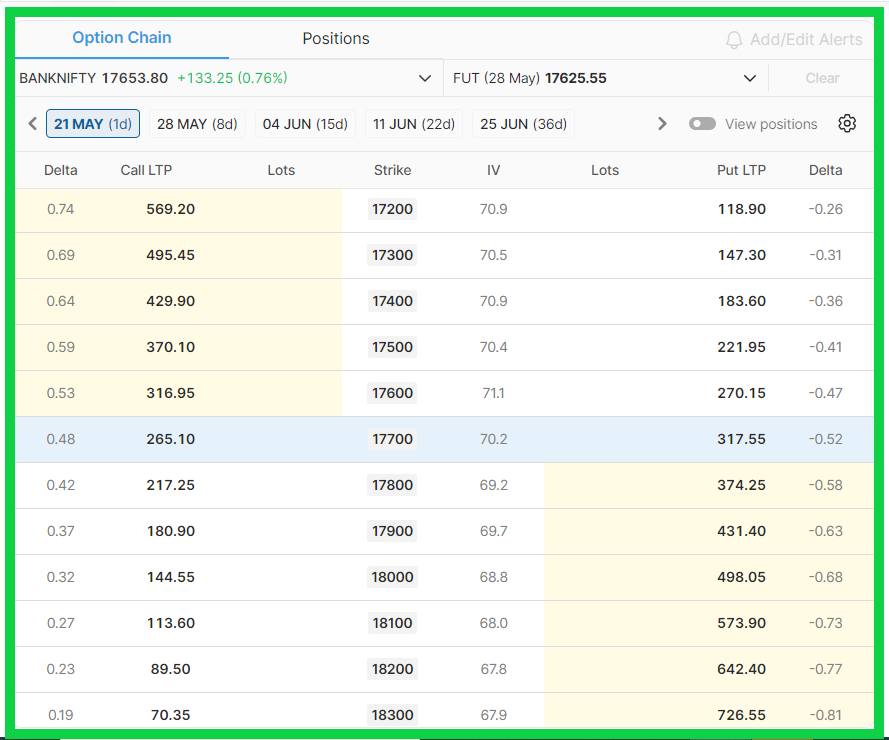Click put LTP 374.25
The height and width of the screenshot is (740, 889).
(742, 485)
